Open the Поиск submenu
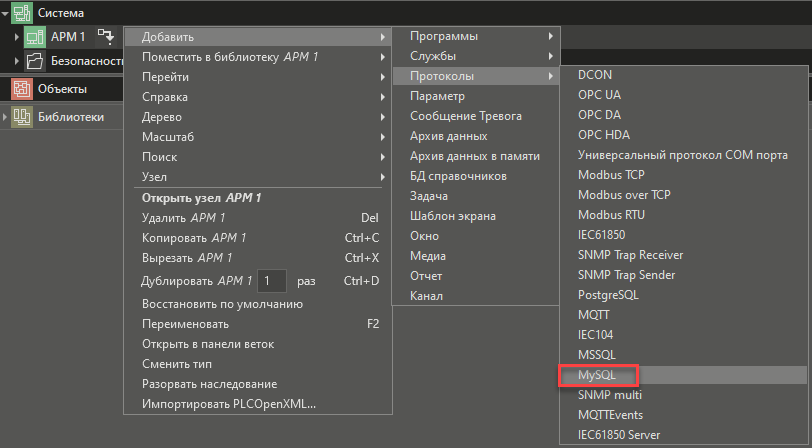This screenshot has width=812, height=448. (x=258, y=157)
